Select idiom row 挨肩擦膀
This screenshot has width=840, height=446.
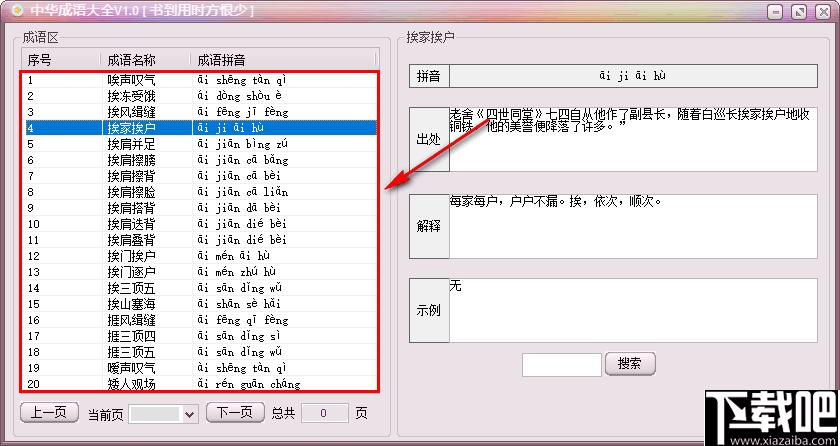point(200,160)
